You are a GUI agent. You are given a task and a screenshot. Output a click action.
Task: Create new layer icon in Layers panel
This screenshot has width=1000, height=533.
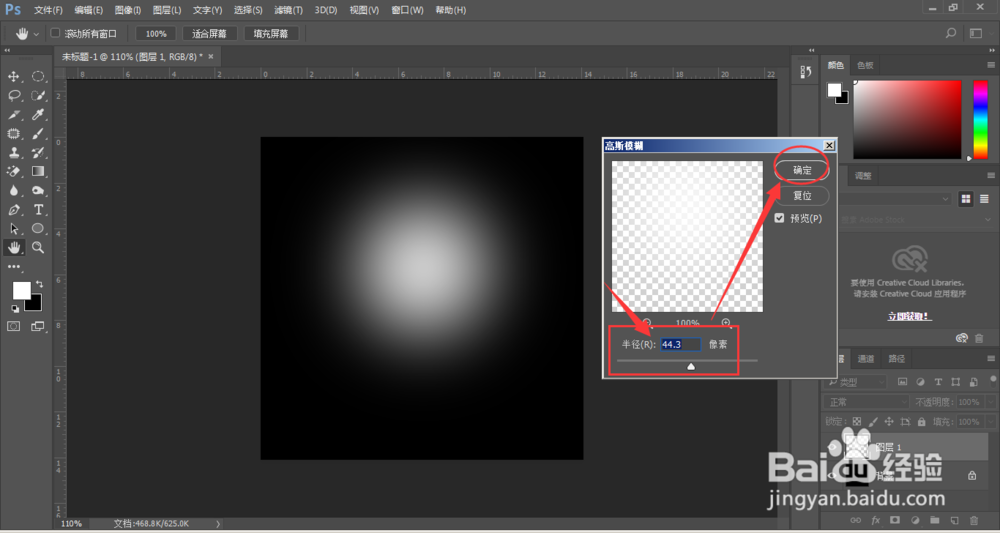coord(954,520)
